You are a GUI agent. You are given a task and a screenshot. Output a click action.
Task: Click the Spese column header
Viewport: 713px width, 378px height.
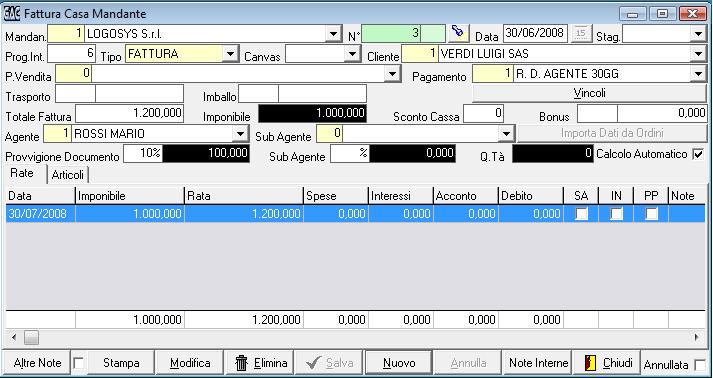[x=336, y=196]
